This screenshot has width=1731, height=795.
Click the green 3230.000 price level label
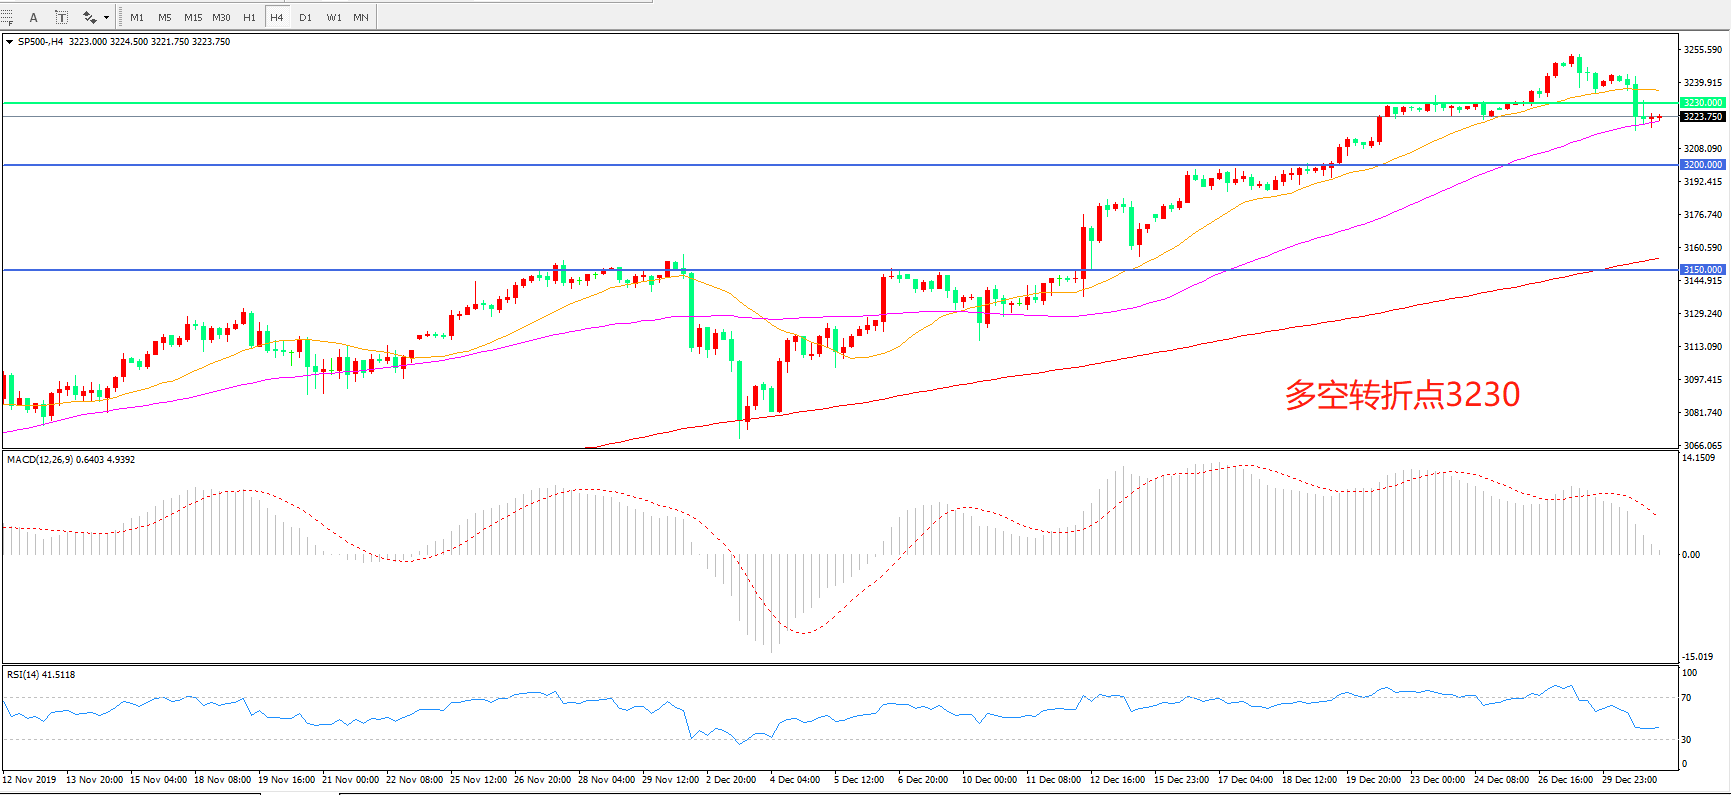(x=1702, y=103)
